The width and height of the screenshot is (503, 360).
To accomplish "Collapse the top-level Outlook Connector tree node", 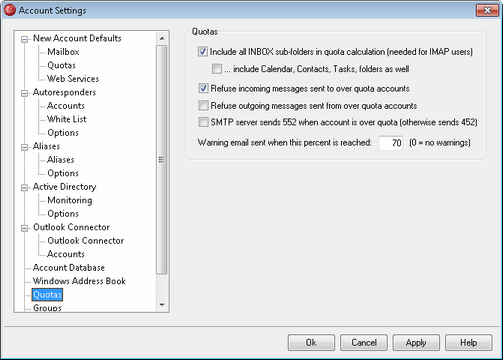I will pos(24,228).
